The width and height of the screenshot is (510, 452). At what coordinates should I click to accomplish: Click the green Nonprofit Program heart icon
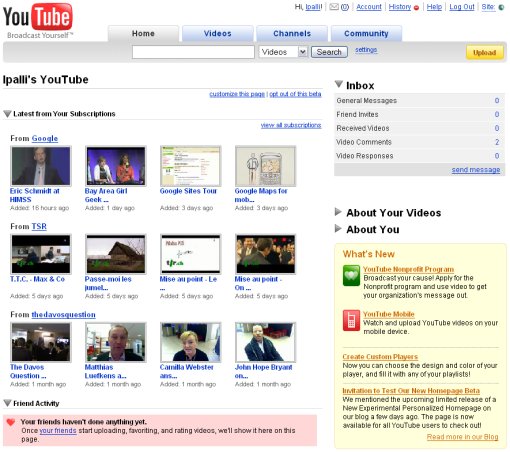click(x=351, y=275)
